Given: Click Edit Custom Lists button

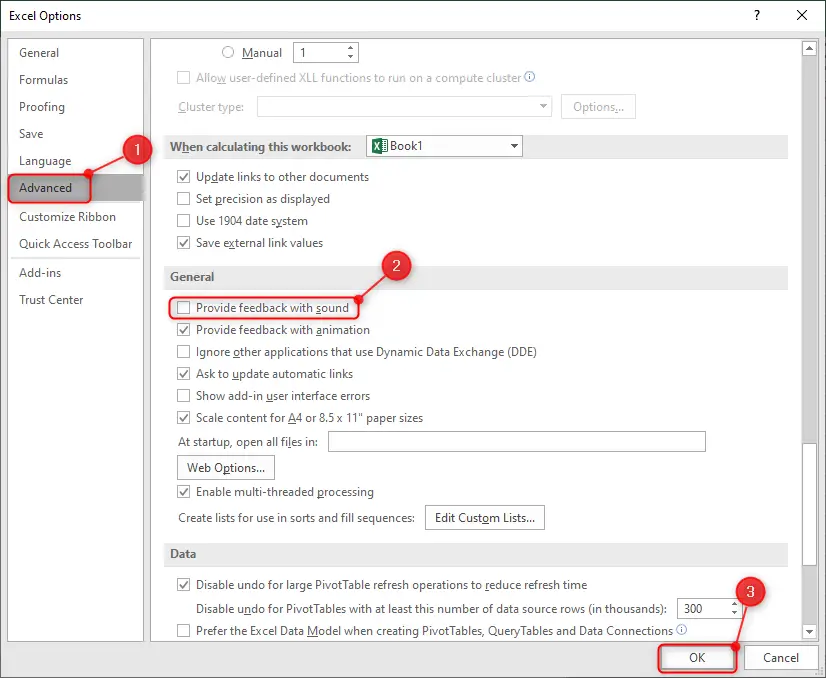Looking at the screenshot, I should 484,517.
